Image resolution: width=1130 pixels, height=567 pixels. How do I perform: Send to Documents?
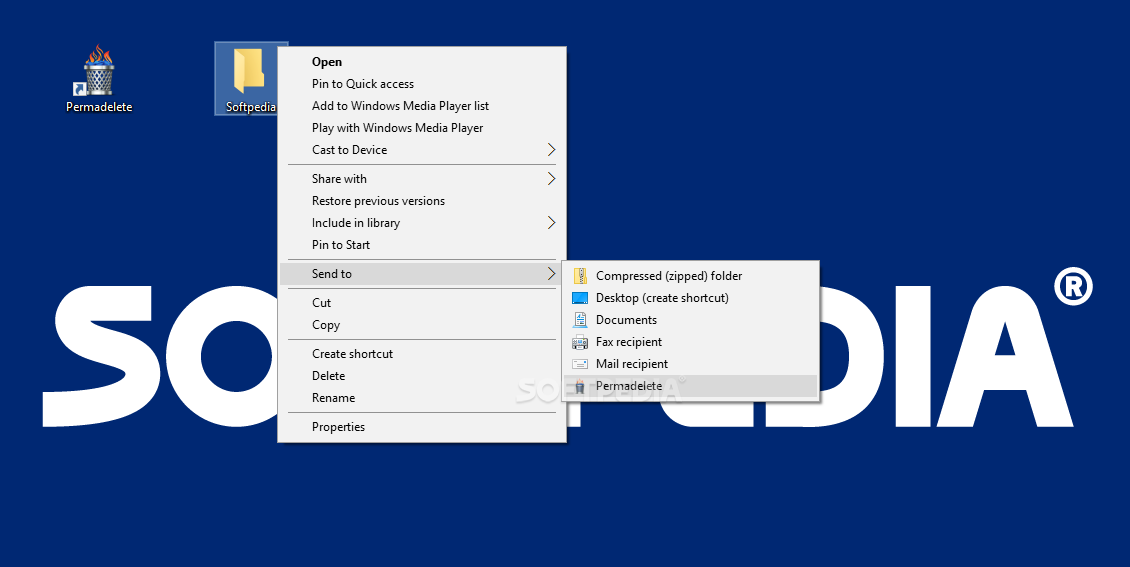coord(690,320)
